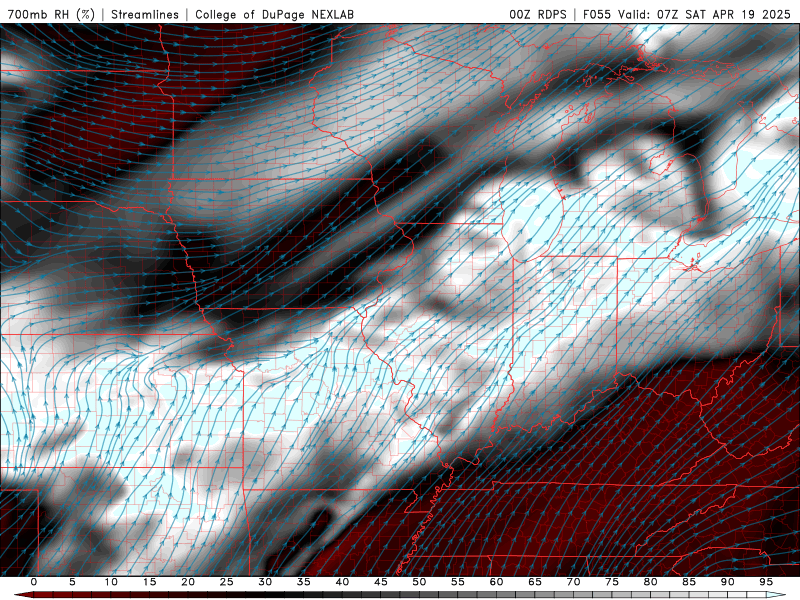This screenshot has height=600, width=800.
Task: Click the '45' scale number
Action: 381,582
